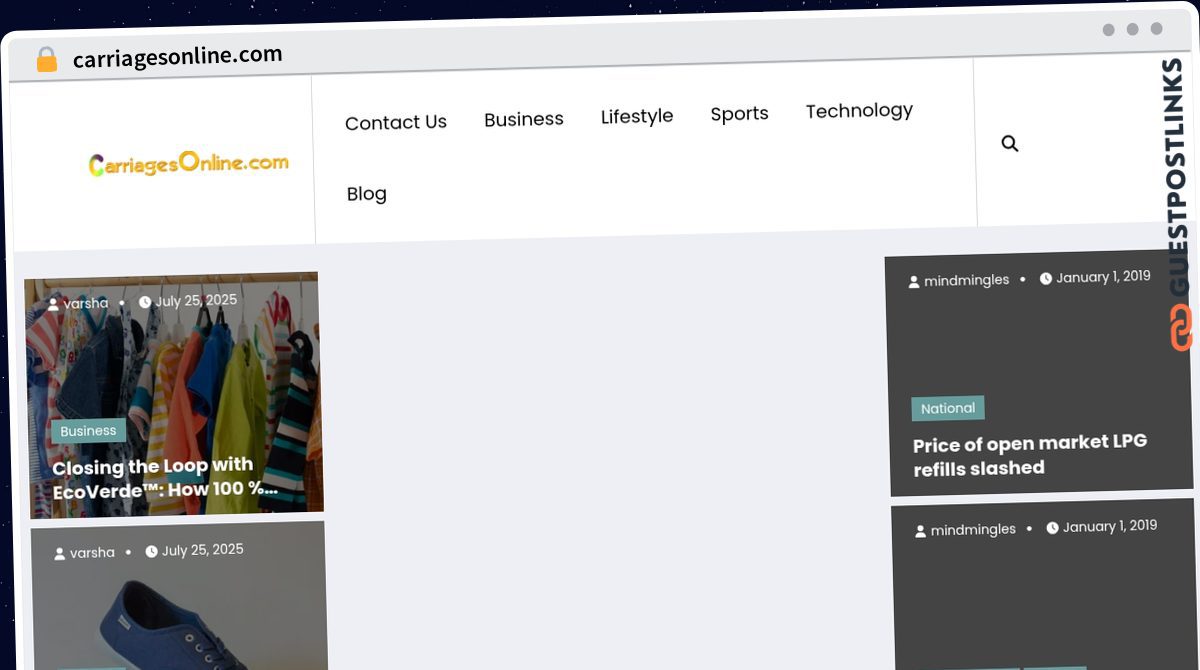The image size is (1200, 670).
Task: Click user icon on lower mindmingles card
Action: coord(921,531)
